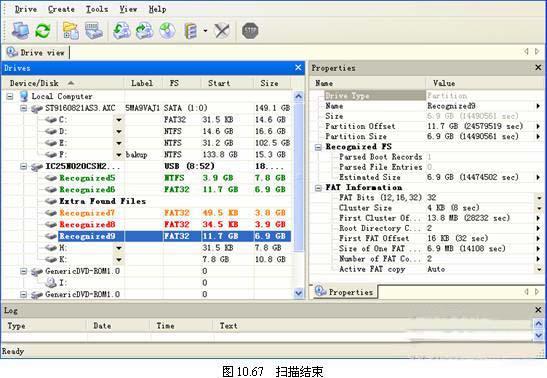Click the DVD drive I: icon
This screenshot has width=547, height=378.
point(51,282)
